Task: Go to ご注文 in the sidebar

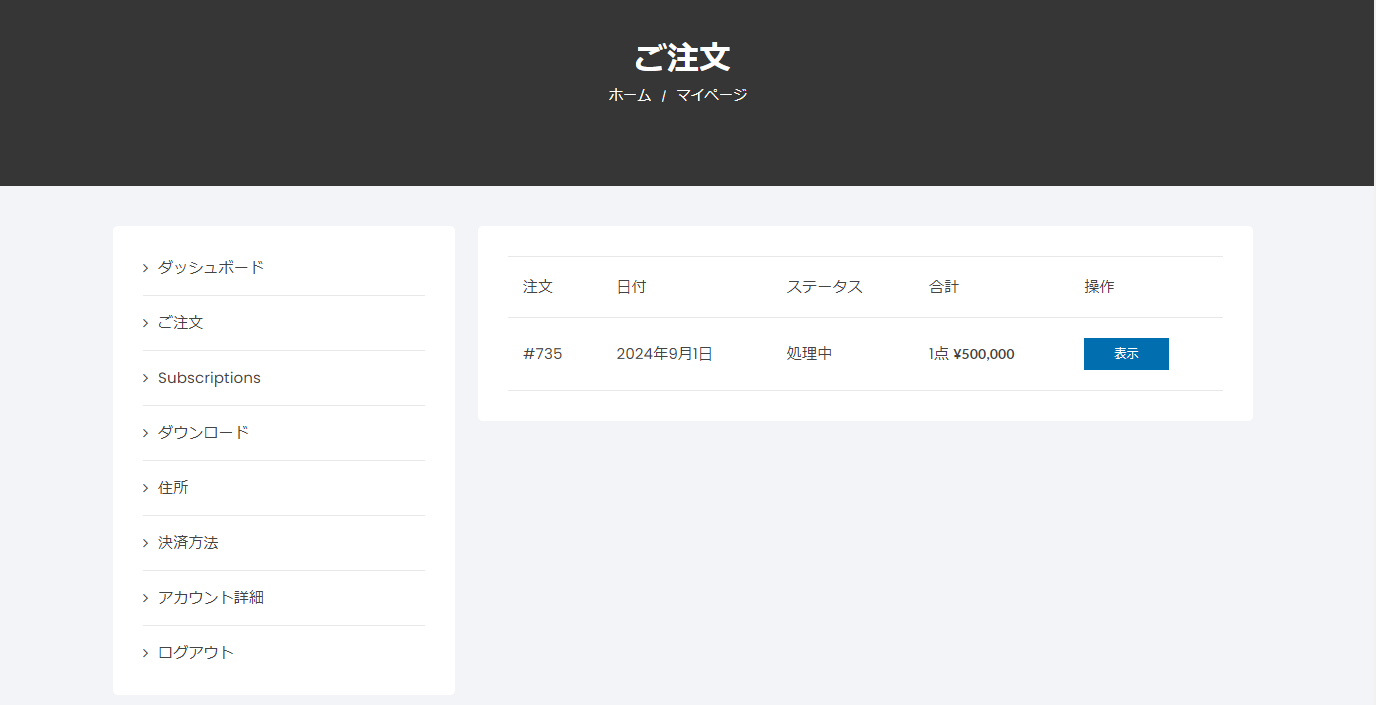Action: 181,323
